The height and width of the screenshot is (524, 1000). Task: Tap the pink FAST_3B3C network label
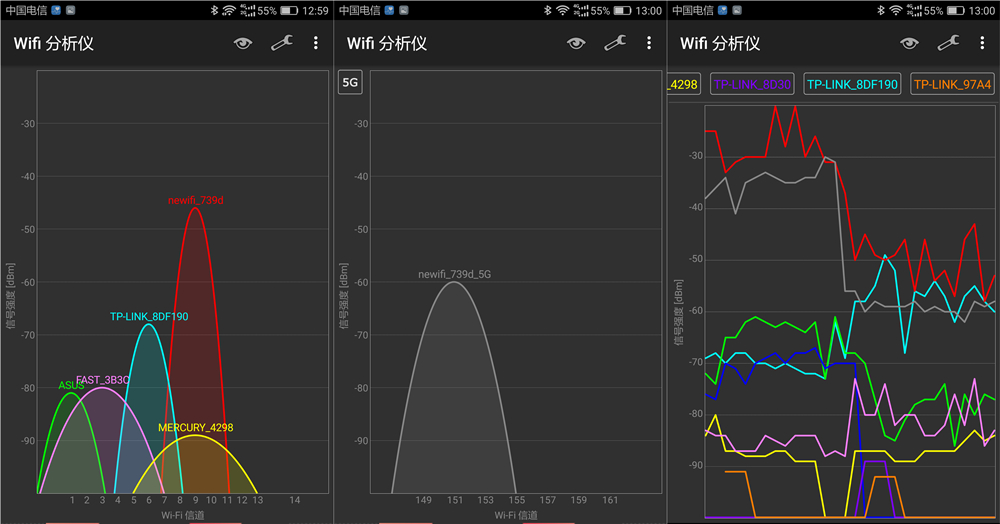[x=103, y=380]
